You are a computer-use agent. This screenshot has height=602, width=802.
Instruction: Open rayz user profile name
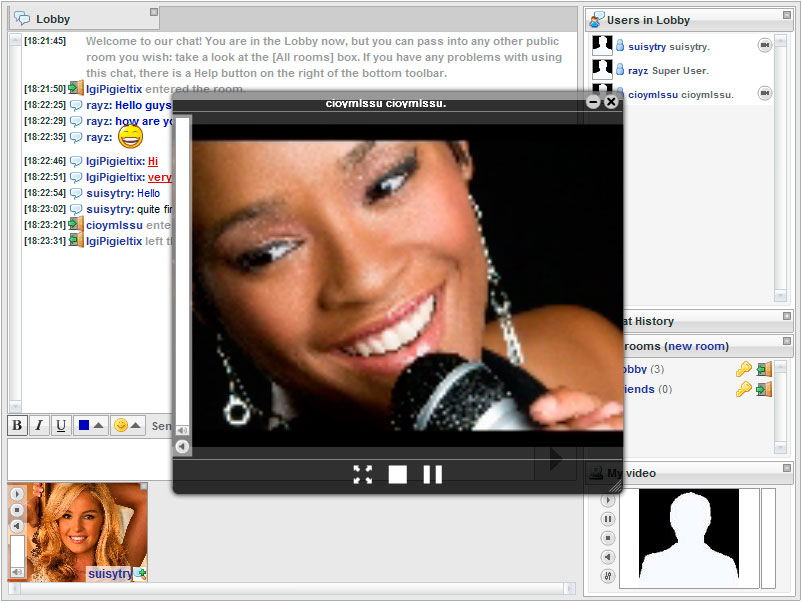coord(638,71)
